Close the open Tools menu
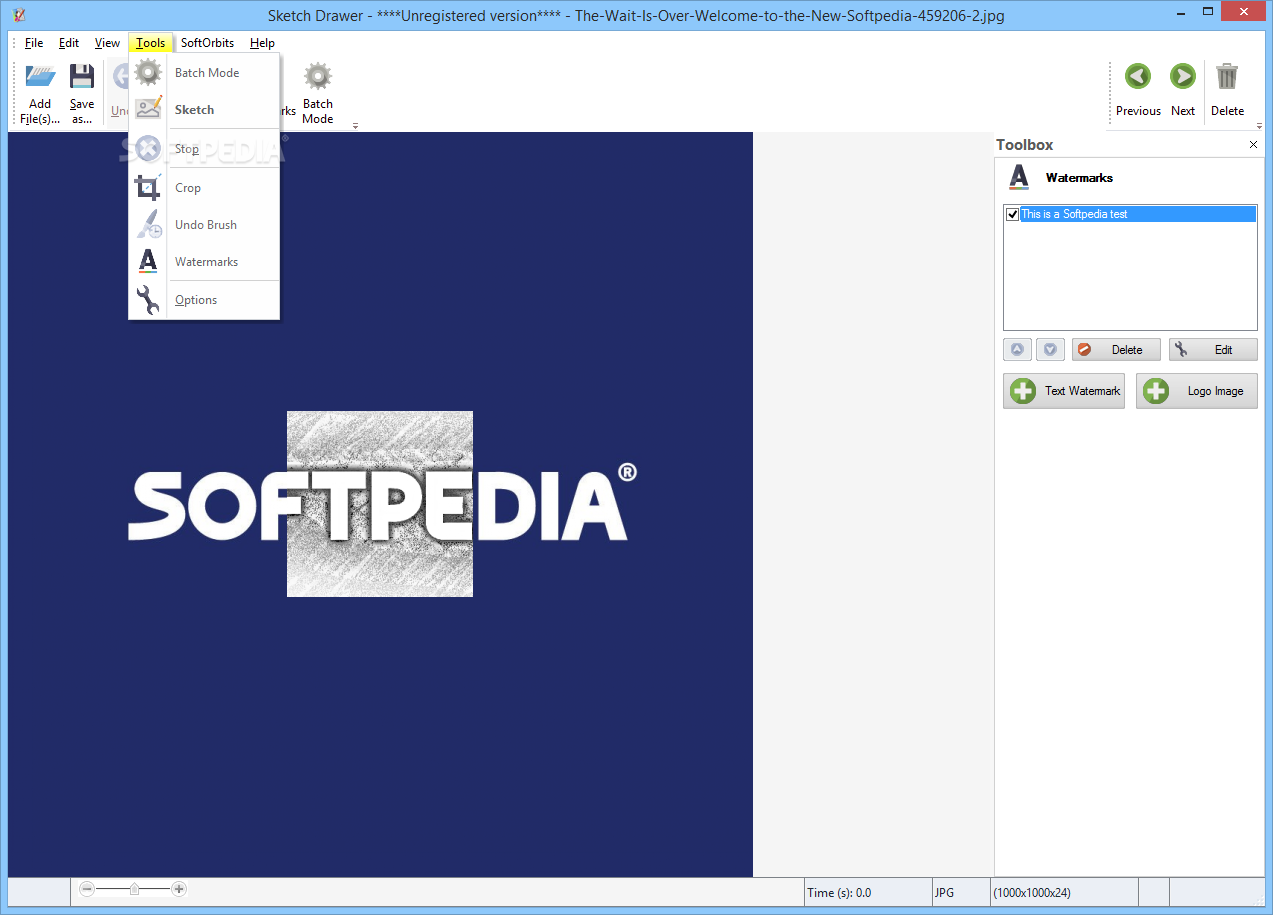 point(150,43)
